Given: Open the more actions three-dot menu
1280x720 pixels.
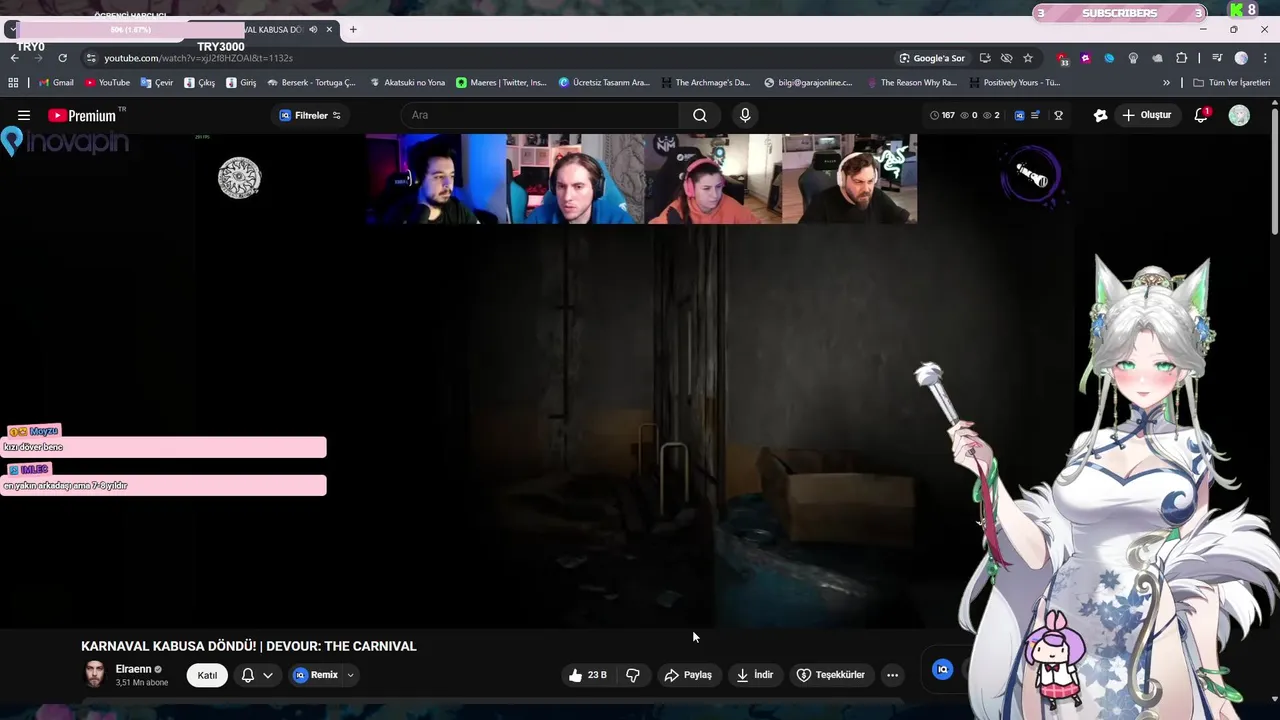Looking at the screenshot, I should pyautogui.click(x=892, y=675).
